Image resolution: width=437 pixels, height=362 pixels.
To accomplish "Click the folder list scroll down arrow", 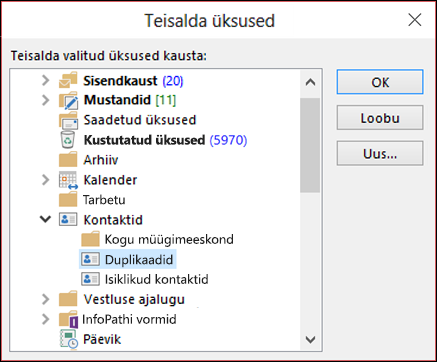I will [x=310, y=339].
